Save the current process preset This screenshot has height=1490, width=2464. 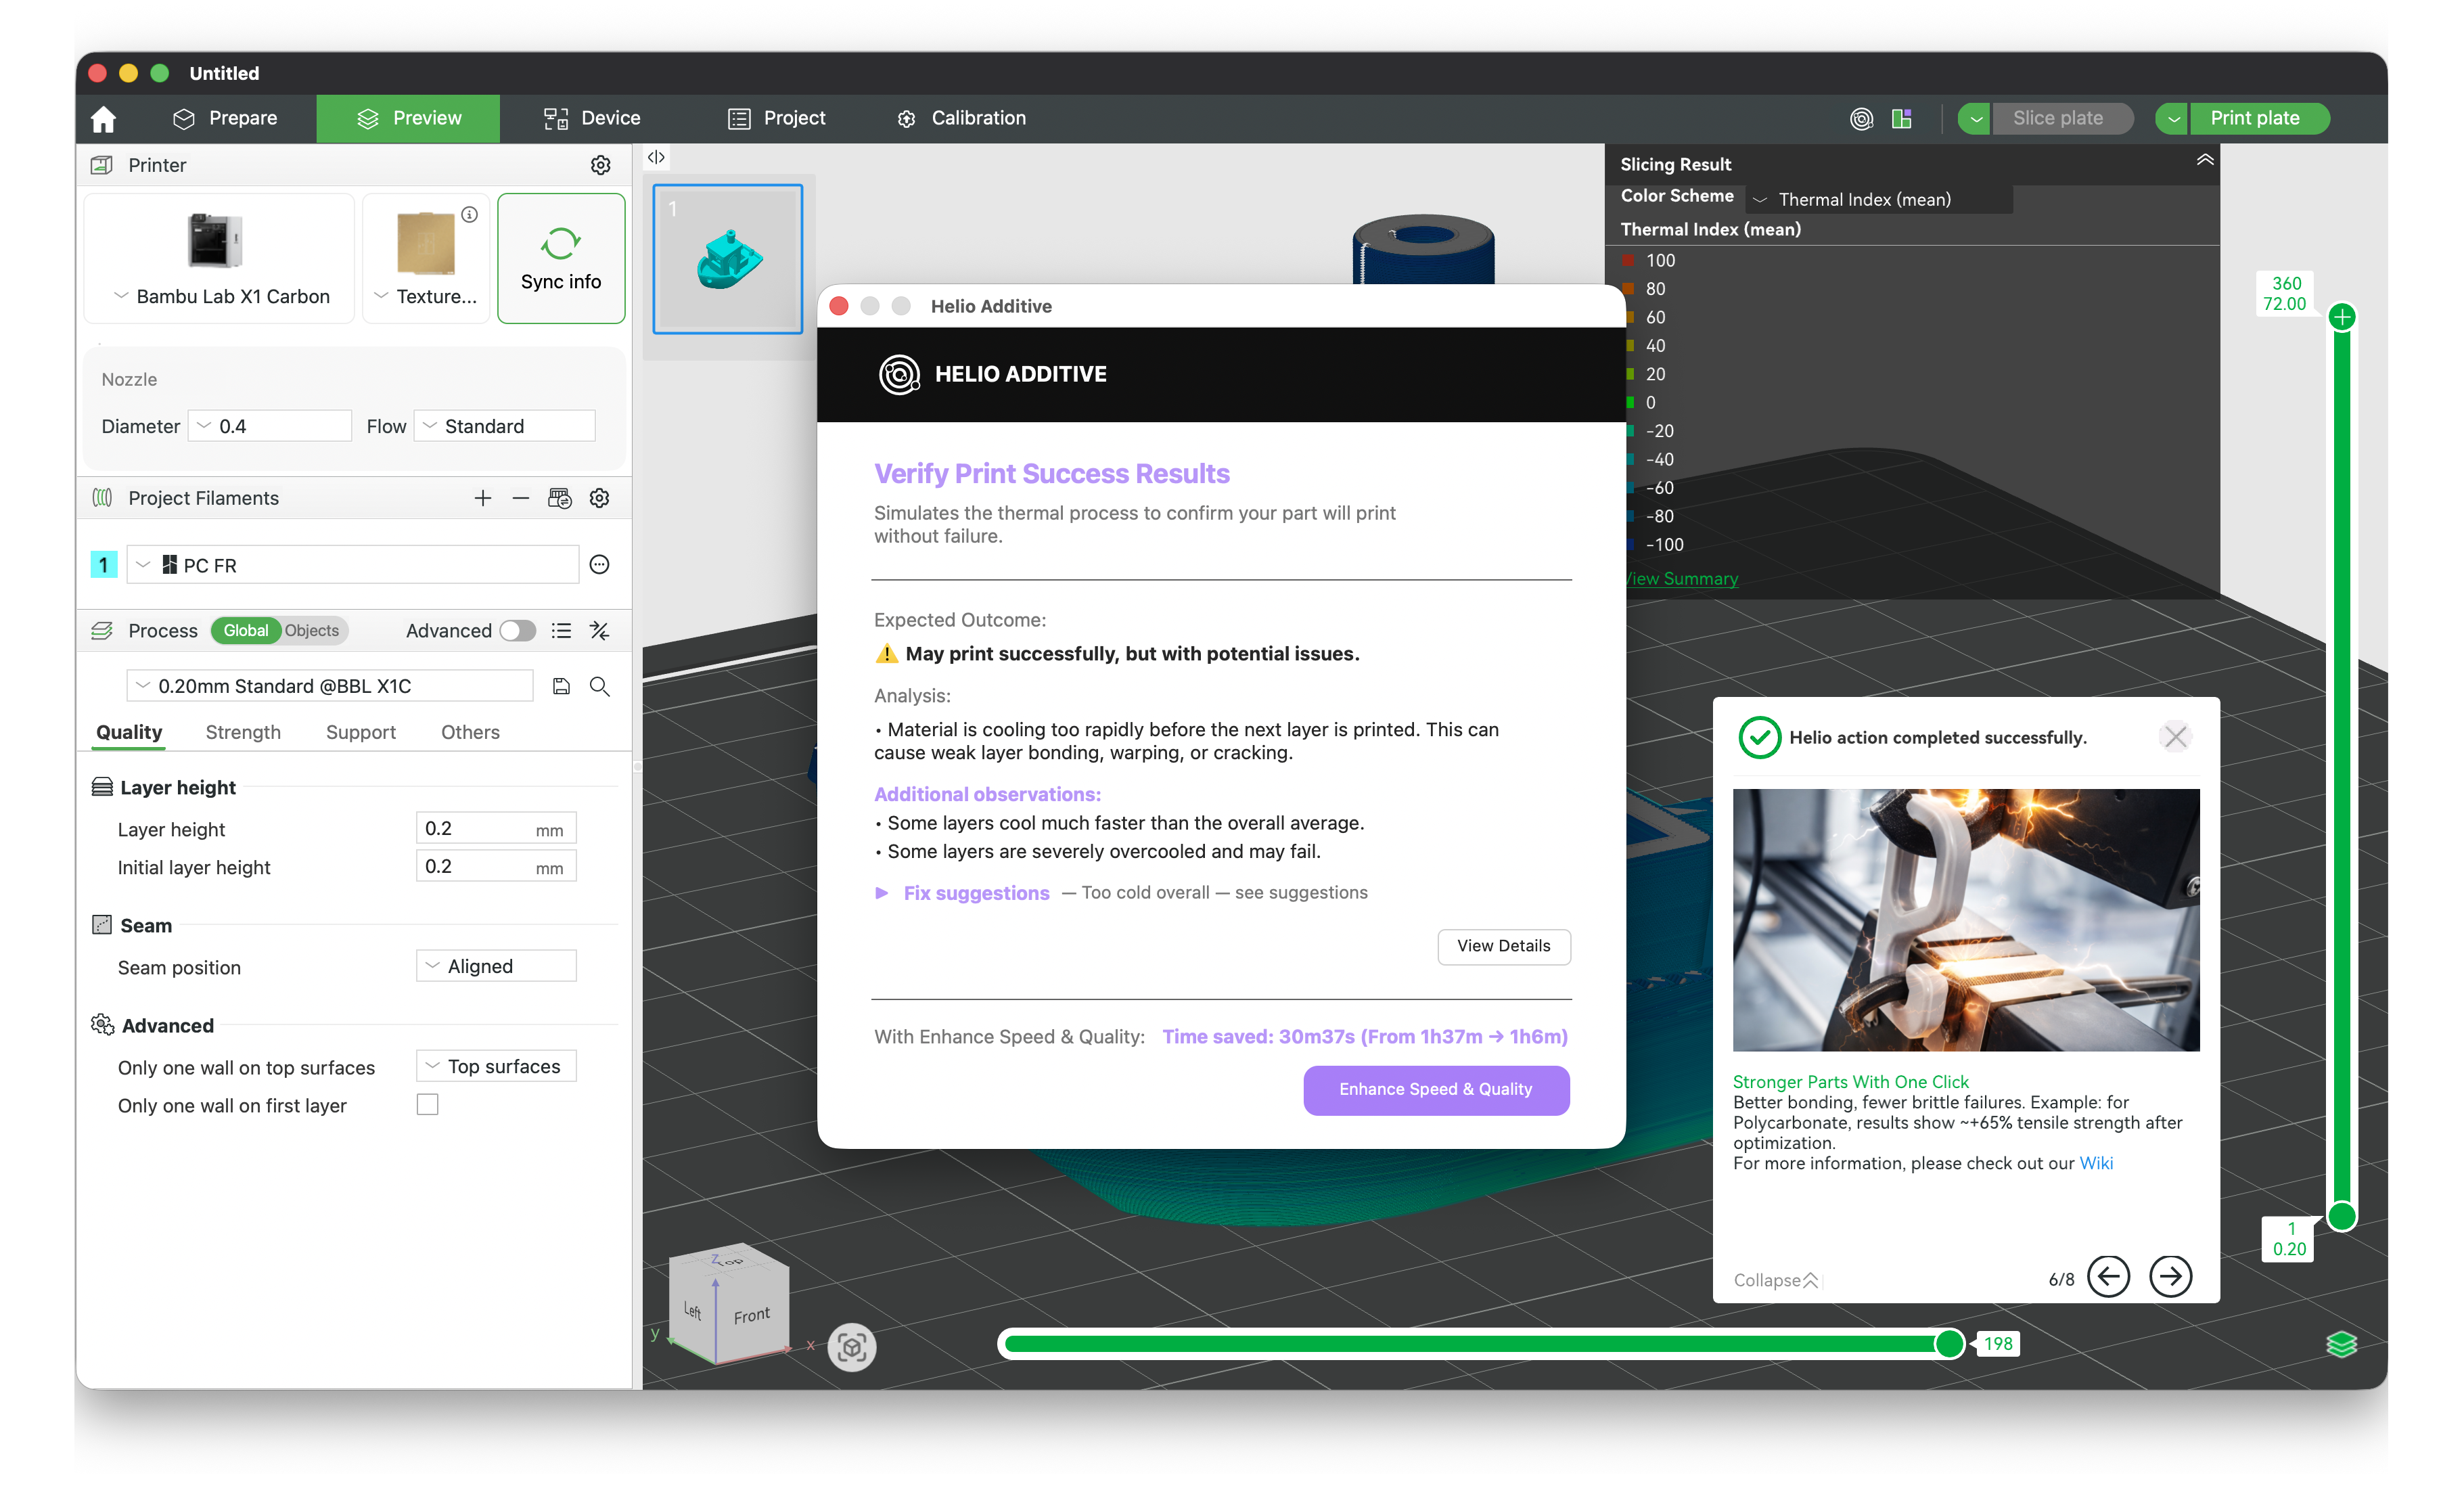click(560, 686)
